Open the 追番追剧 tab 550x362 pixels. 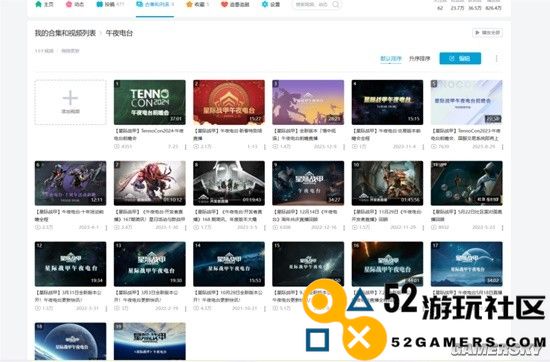[235, 5]
